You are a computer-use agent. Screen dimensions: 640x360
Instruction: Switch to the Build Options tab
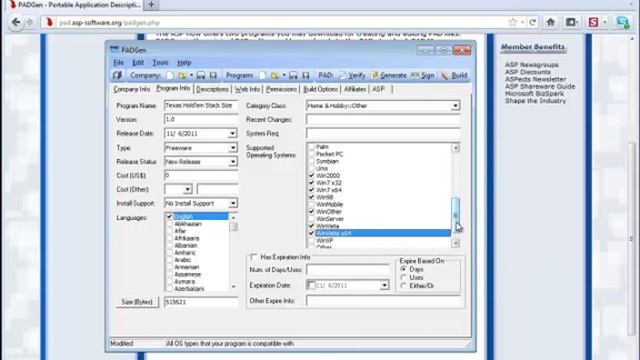[320, 89]
